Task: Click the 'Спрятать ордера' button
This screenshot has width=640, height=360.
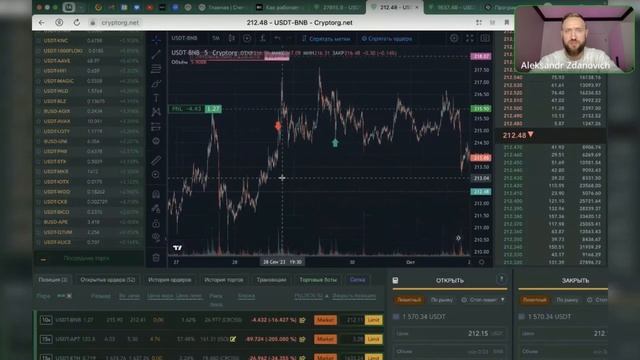Action: pos(387,39)
